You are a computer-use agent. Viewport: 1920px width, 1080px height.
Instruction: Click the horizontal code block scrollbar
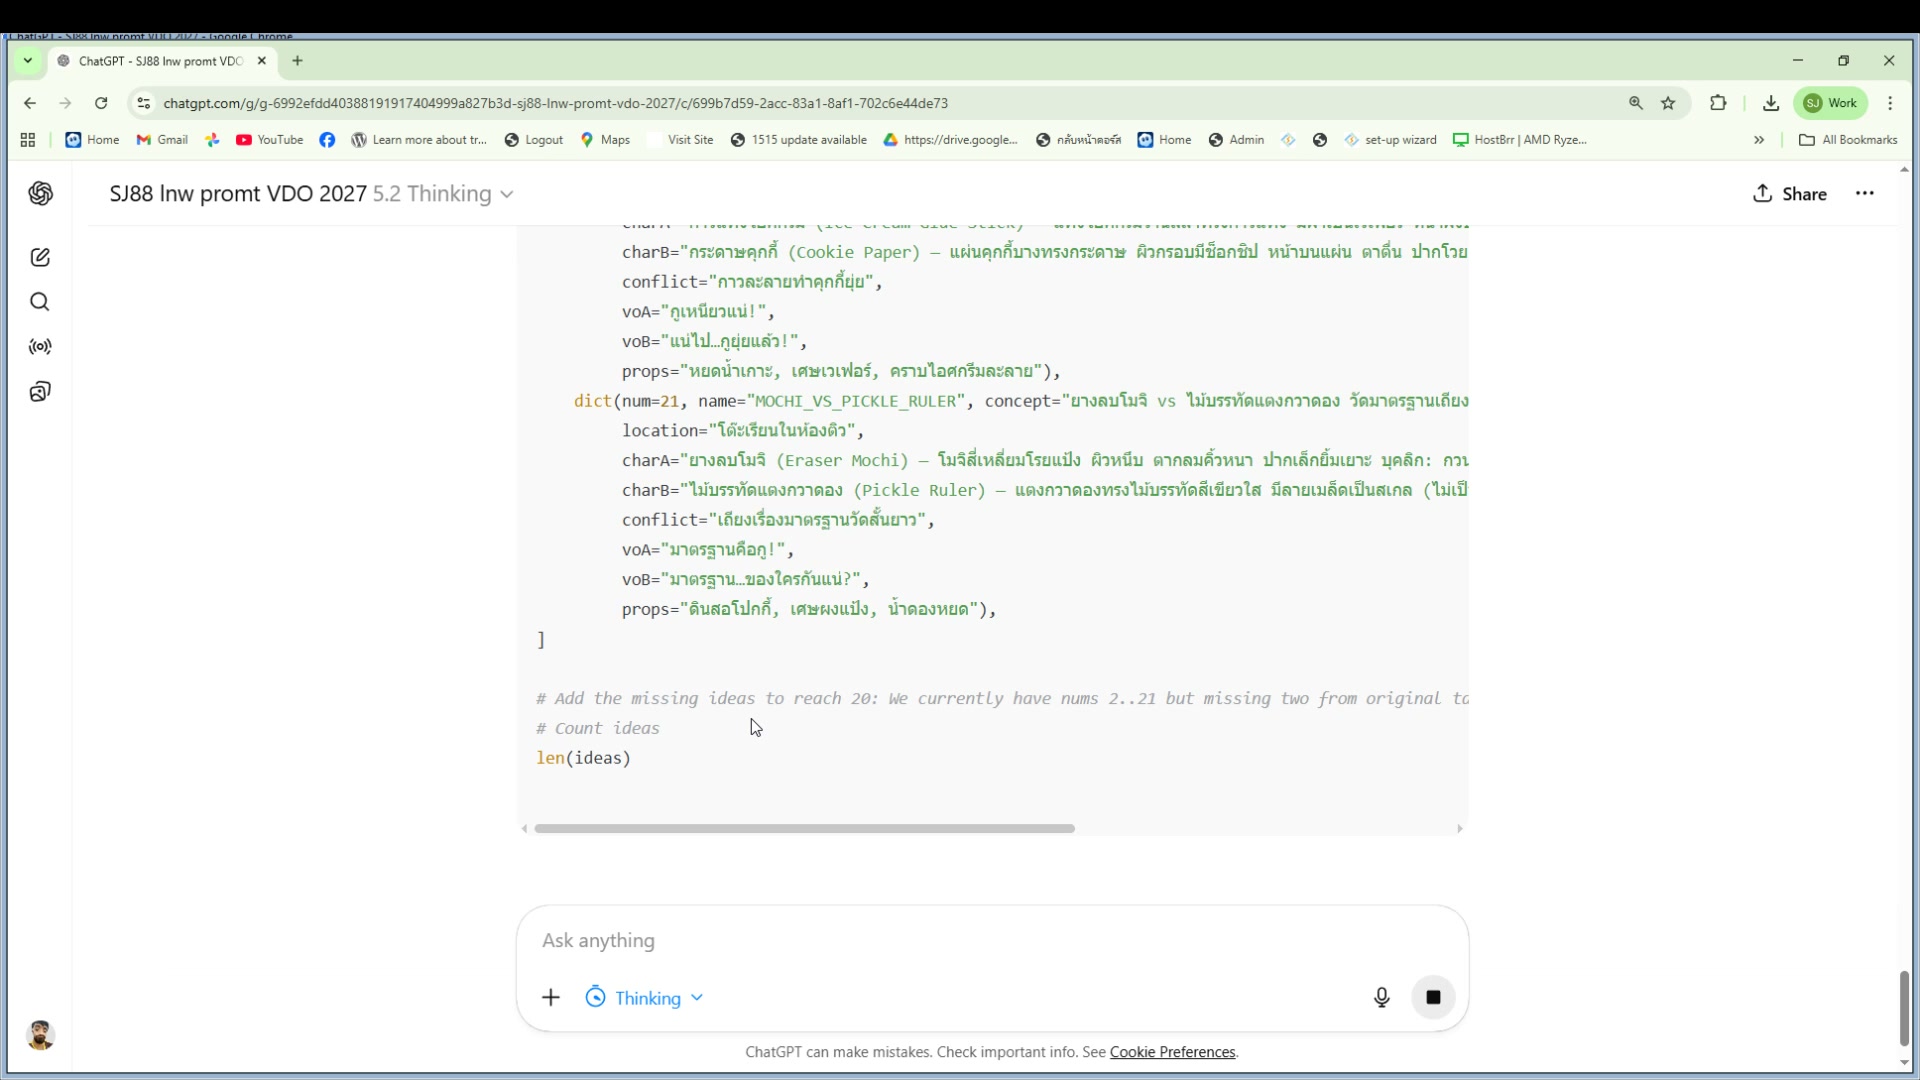click(804, 829)
